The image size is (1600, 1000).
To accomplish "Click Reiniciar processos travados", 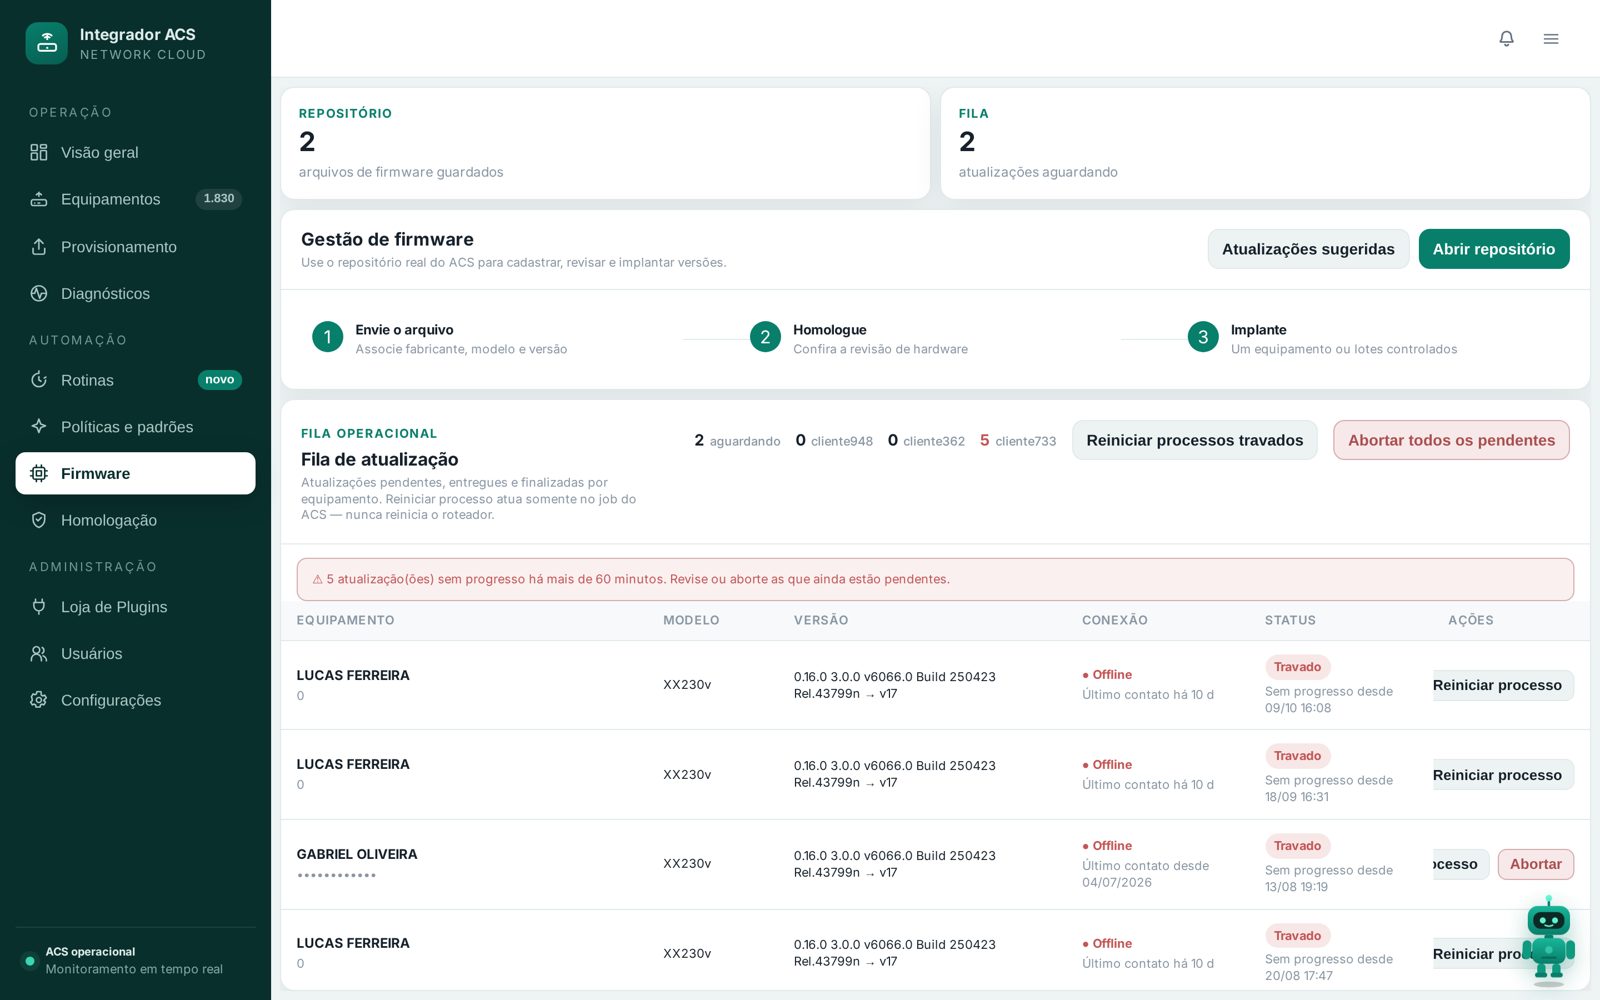I will tap(1195, 440).
